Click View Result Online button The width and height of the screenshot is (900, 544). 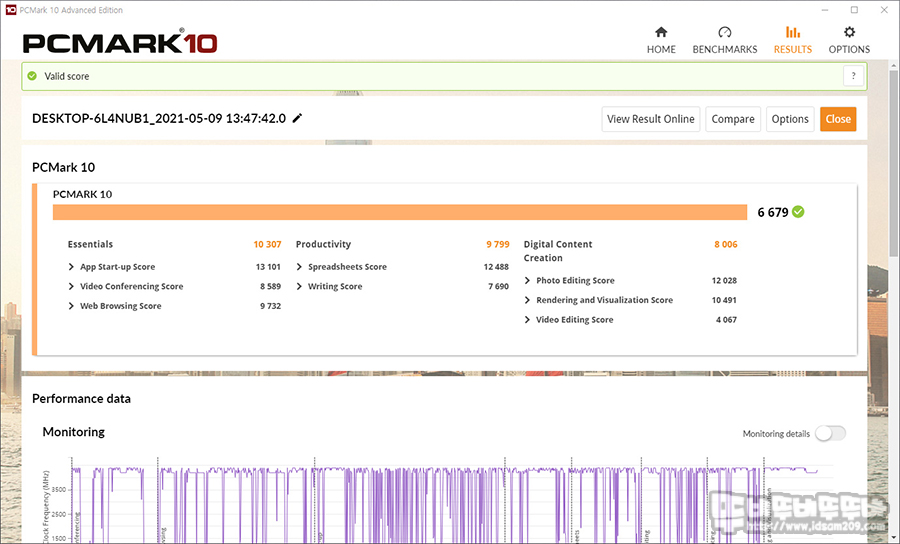click(x=651, y=119)
